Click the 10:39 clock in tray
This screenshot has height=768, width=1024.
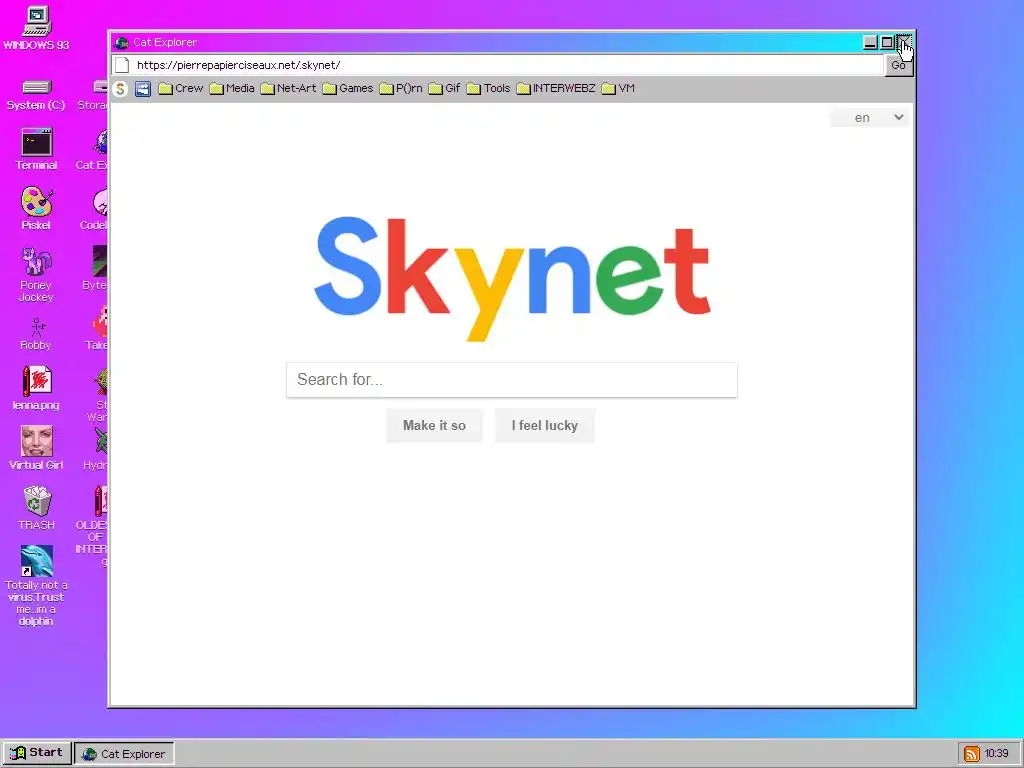click(x=997, y=754)
